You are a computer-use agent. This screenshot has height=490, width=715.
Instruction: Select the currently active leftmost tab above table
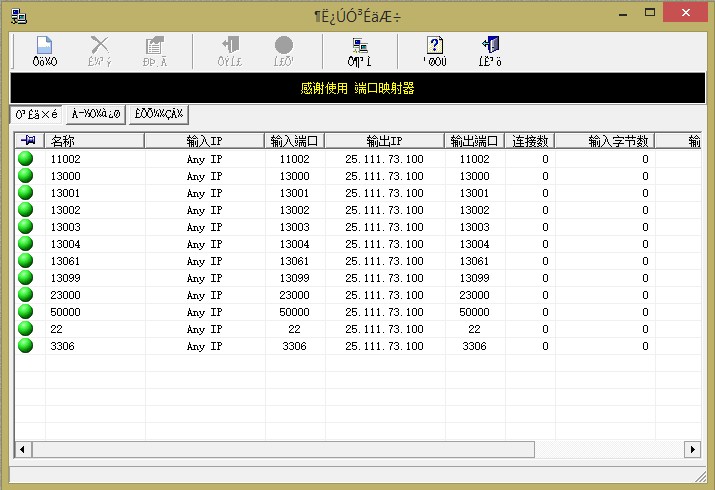pos(36,114)
